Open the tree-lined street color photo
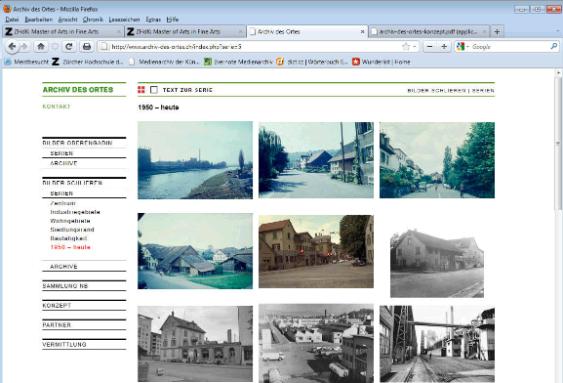Screen dimensions: 563x383 coord(437,160)
